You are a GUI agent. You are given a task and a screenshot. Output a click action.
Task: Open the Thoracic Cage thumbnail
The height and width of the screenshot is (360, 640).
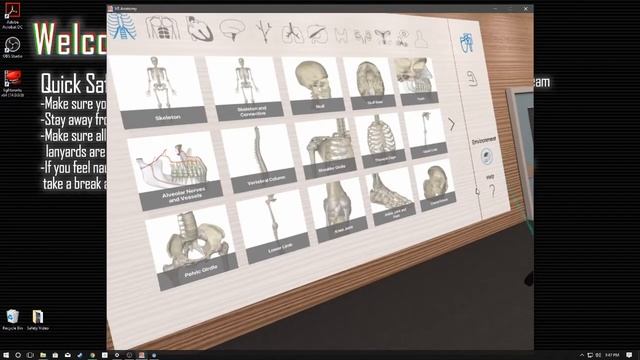380,141
